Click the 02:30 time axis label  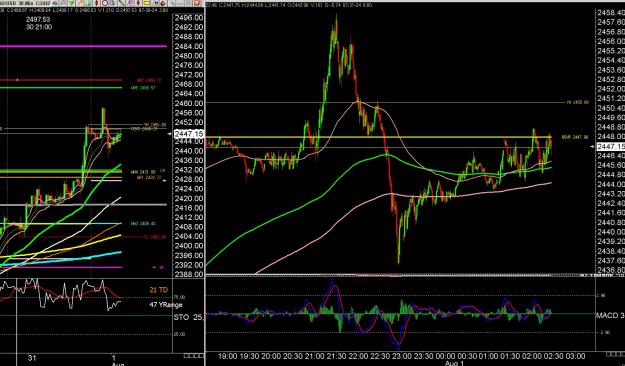click(x=554, y=356)
